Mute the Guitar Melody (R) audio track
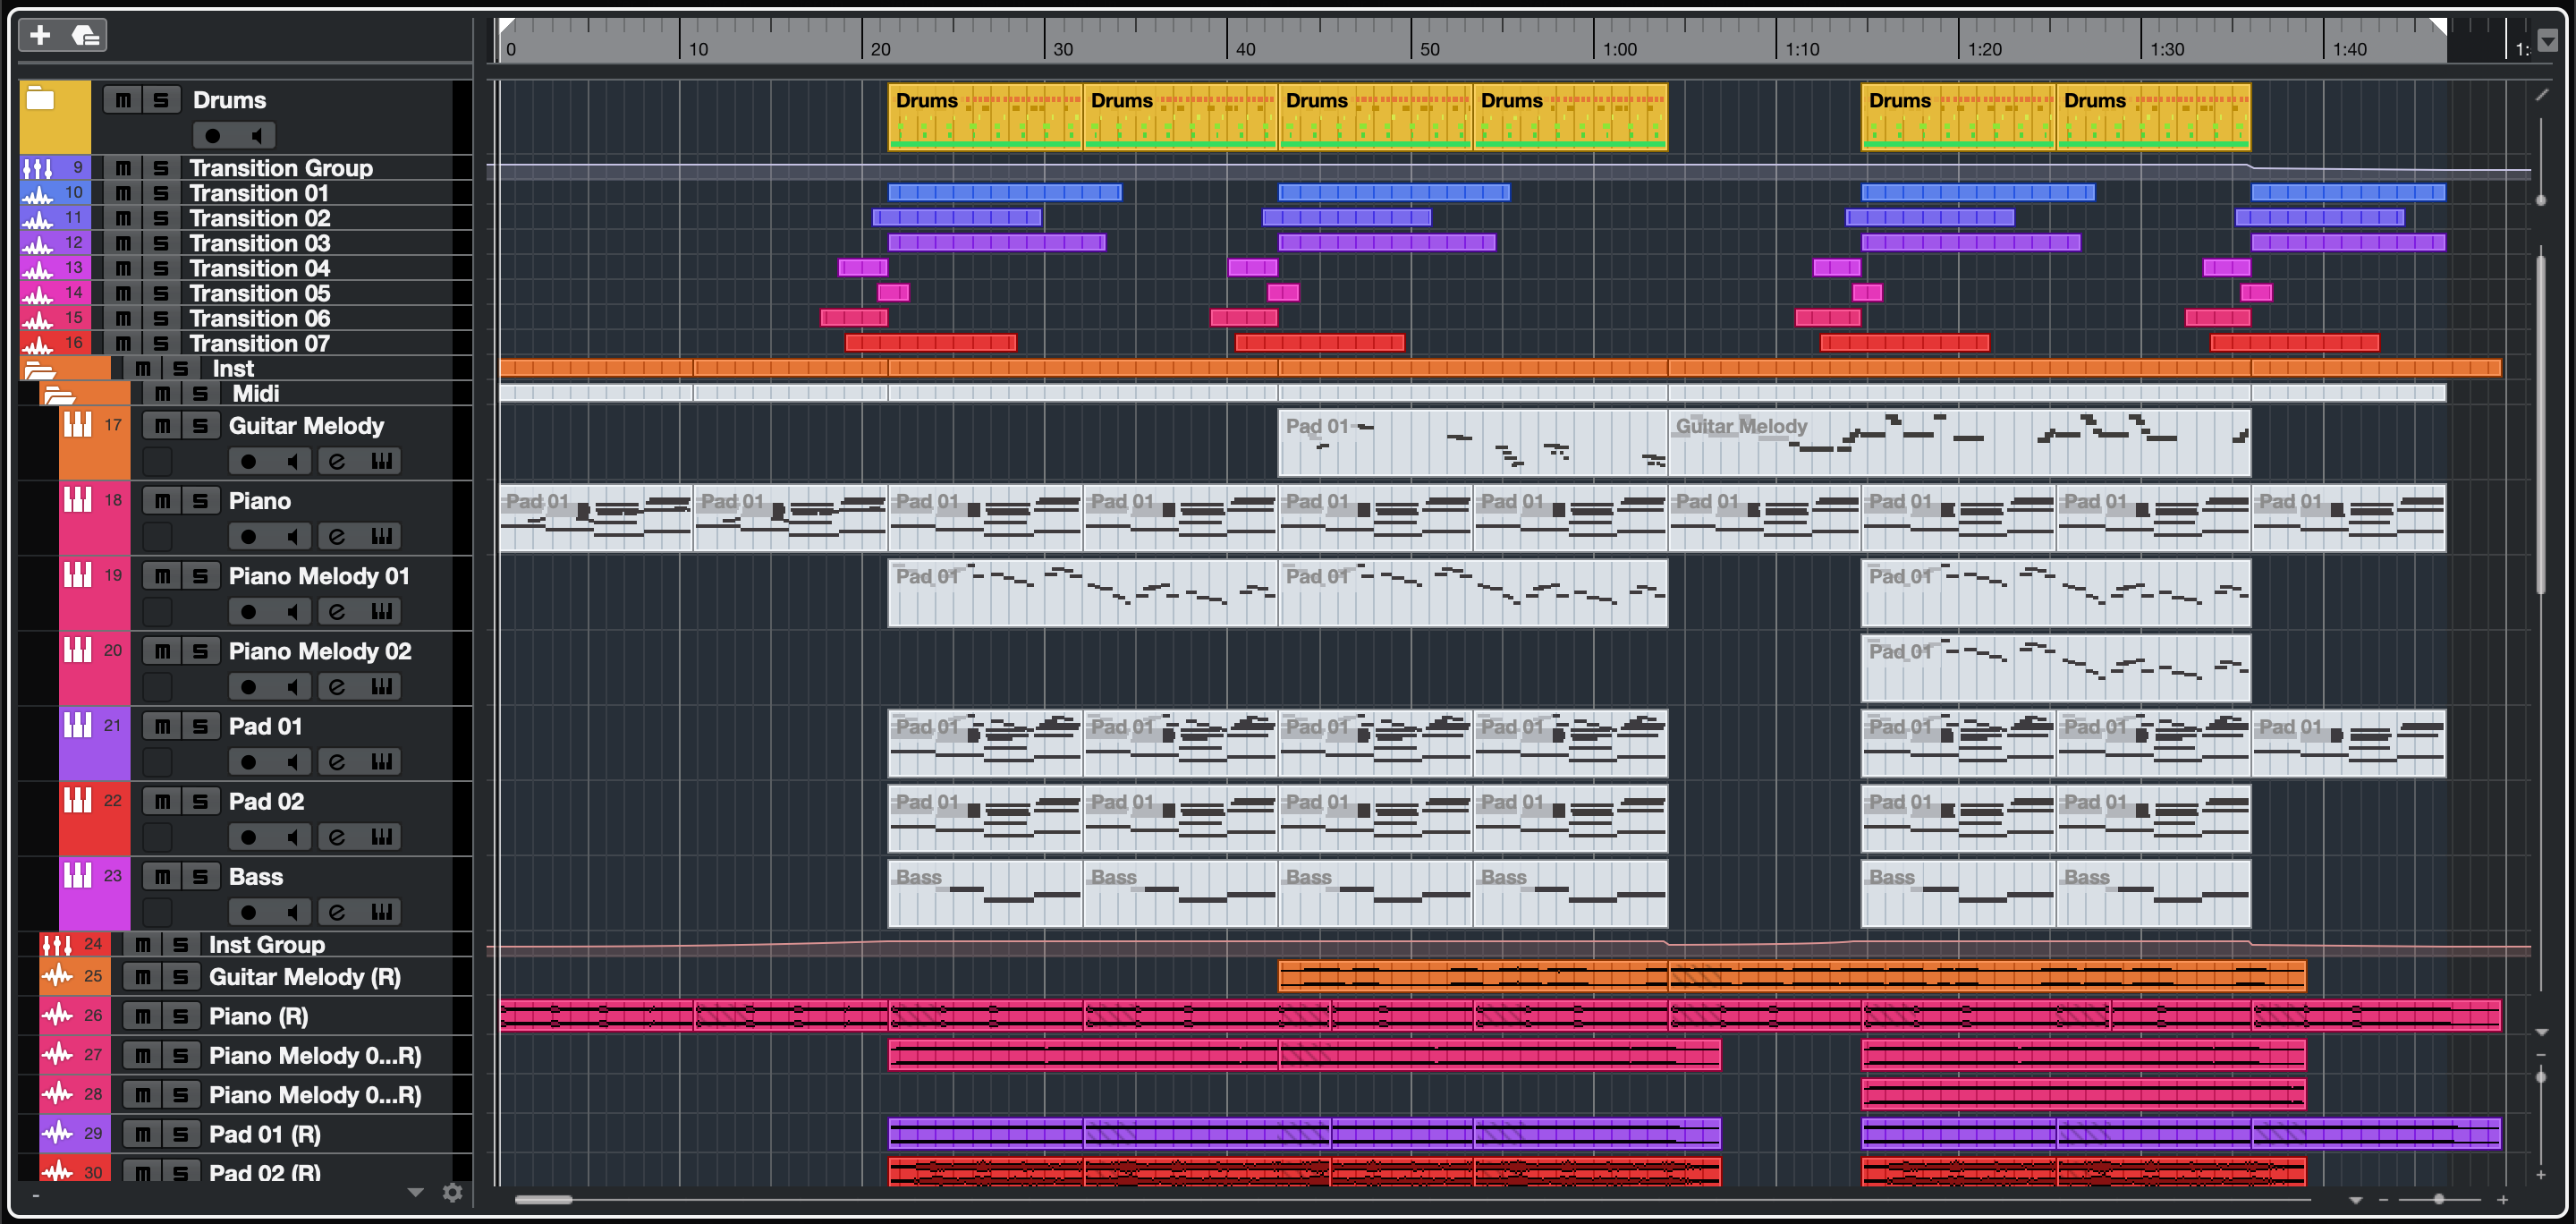The image size is (2576, 1224). pyautogui.click(x=143, y=977)
